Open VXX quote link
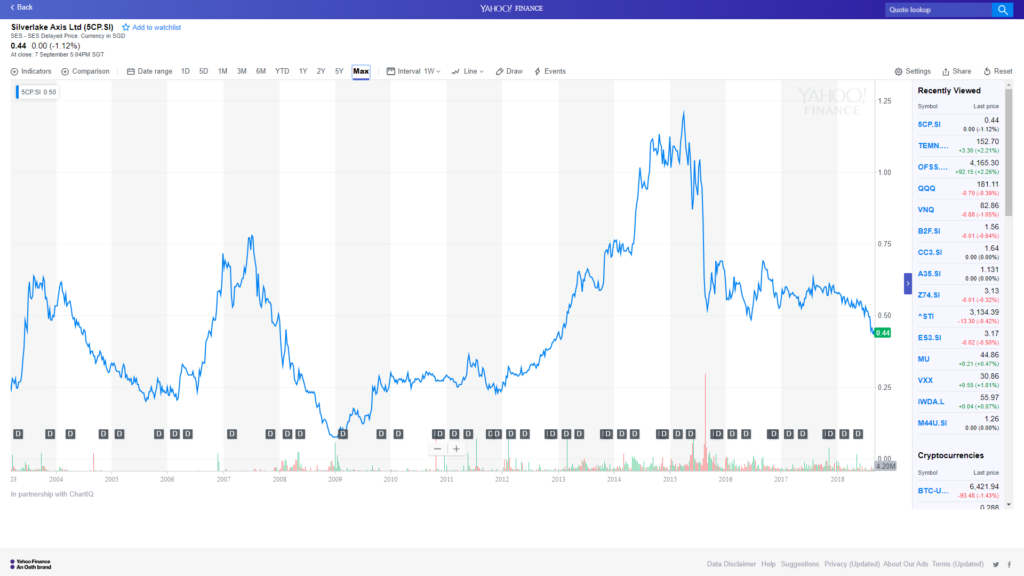 click(925, 380)
